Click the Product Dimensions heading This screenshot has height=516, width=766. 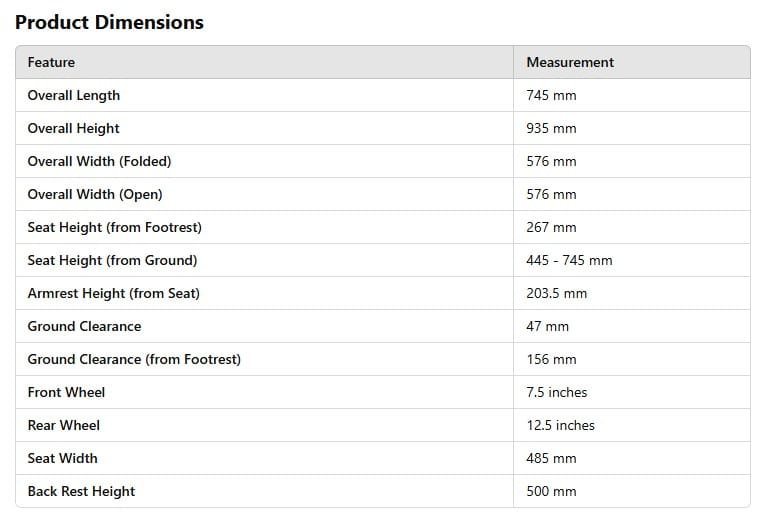(x=109, y=22)
